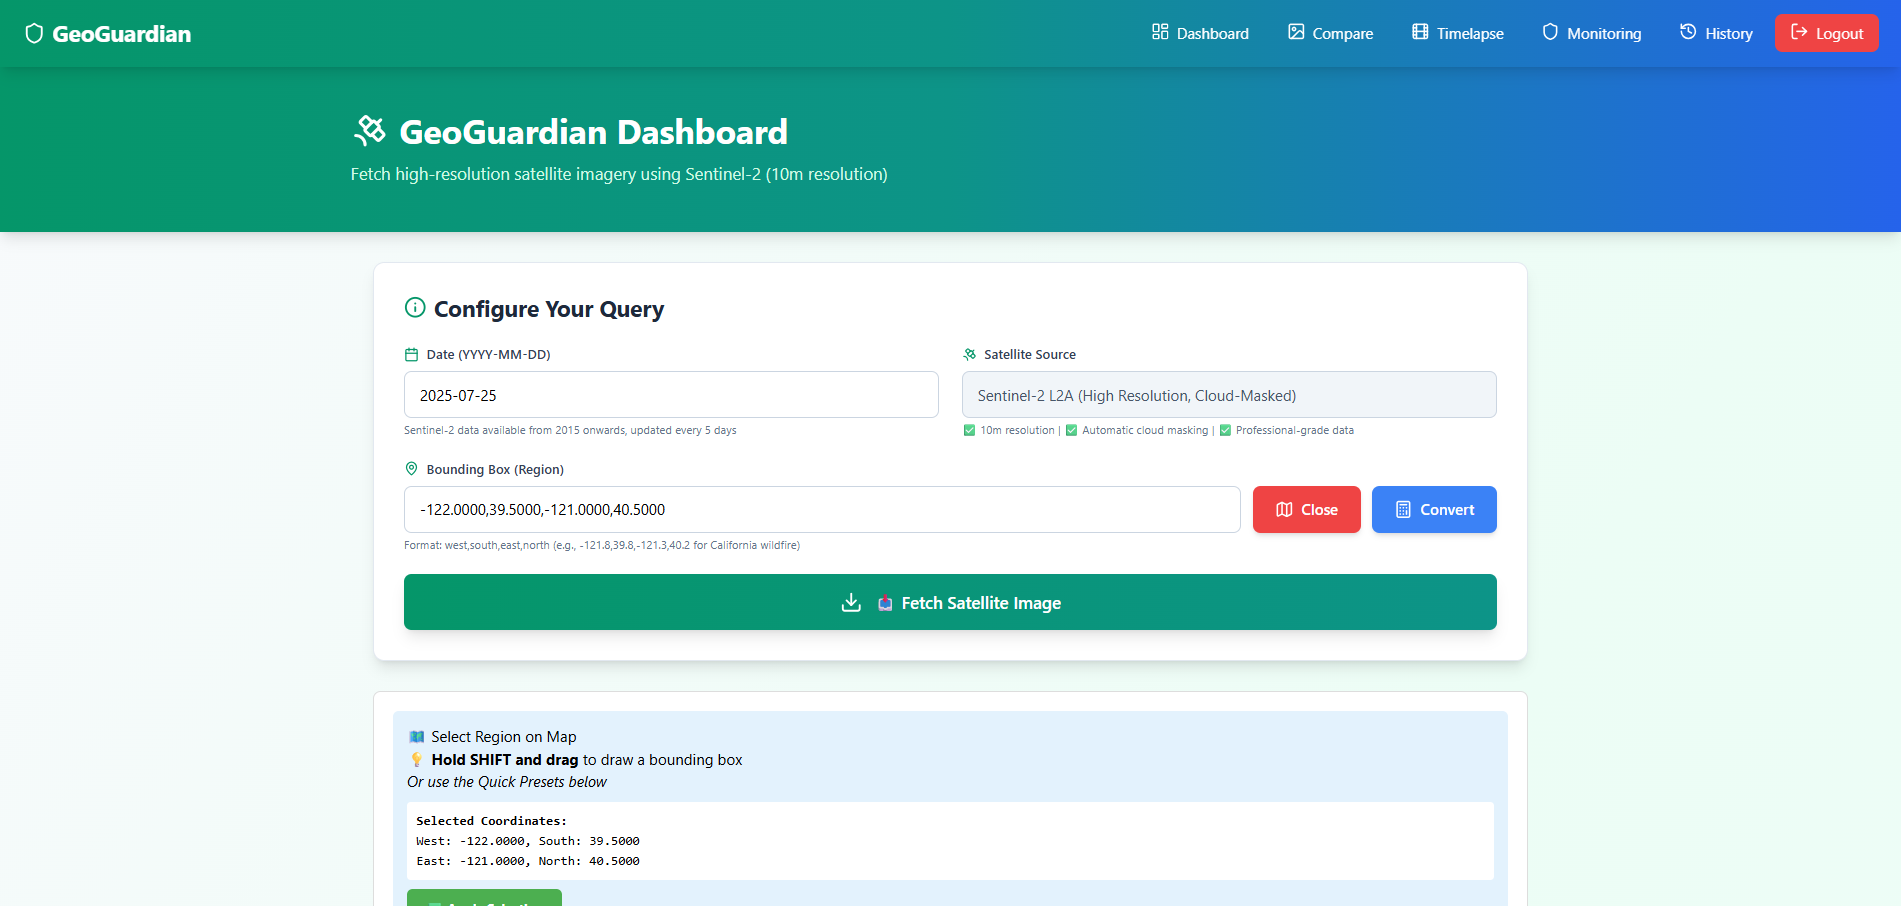Image resolution: width=1901 pixels, height=906 pixels.
Task: Focus the bounding box coordinates input
Action: (822, 510)
